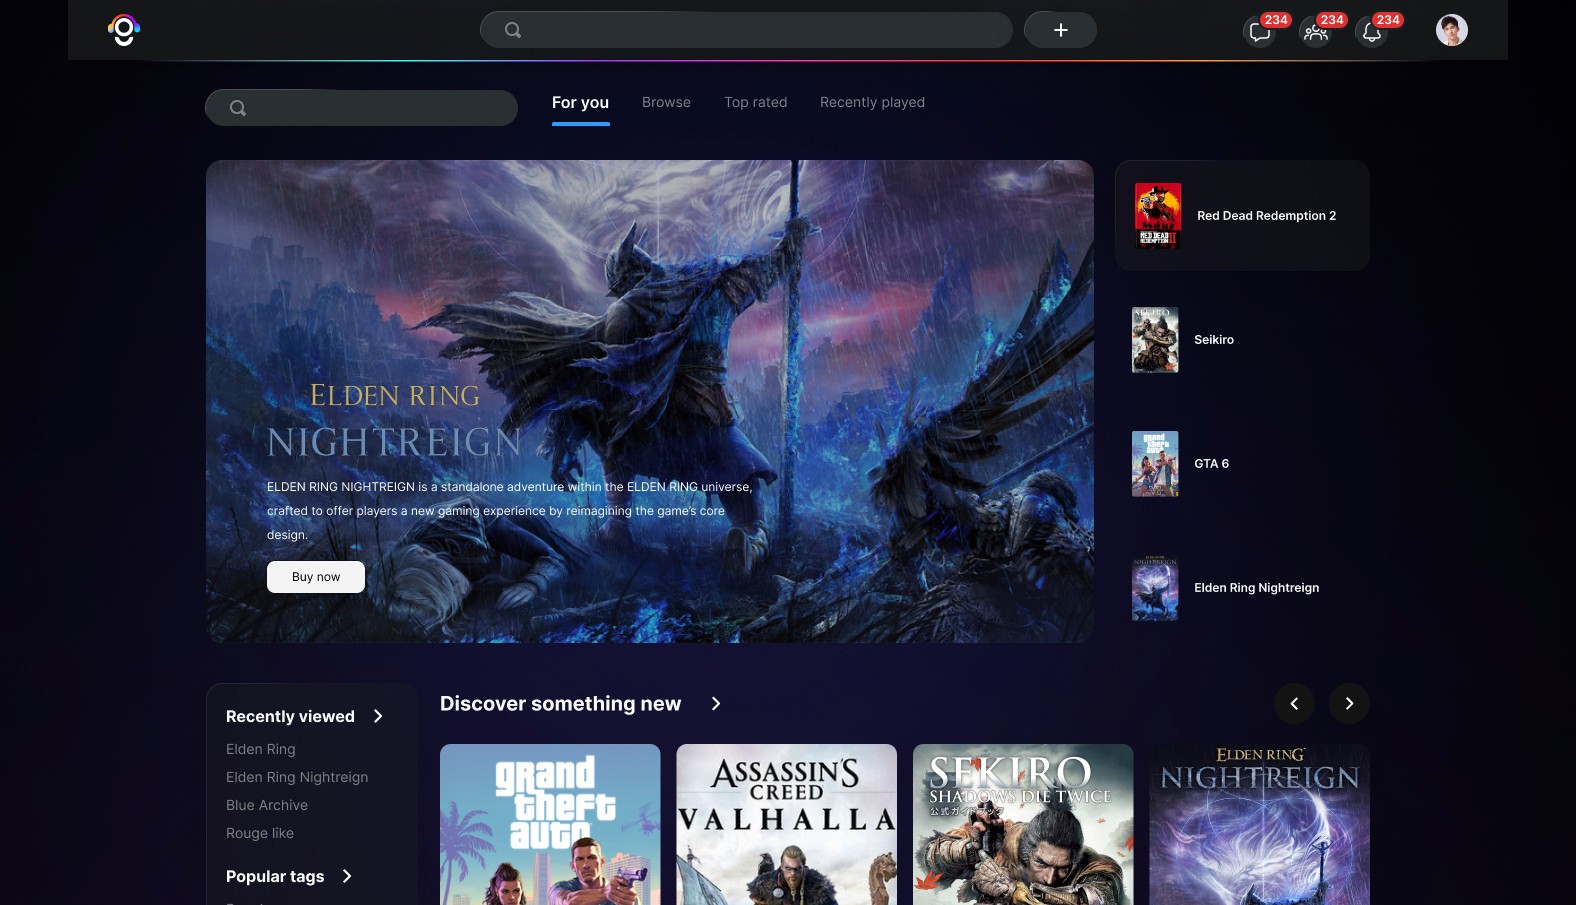Open the chat messages icon
The image size is (1576, 905).
[x=1260, y=32]
